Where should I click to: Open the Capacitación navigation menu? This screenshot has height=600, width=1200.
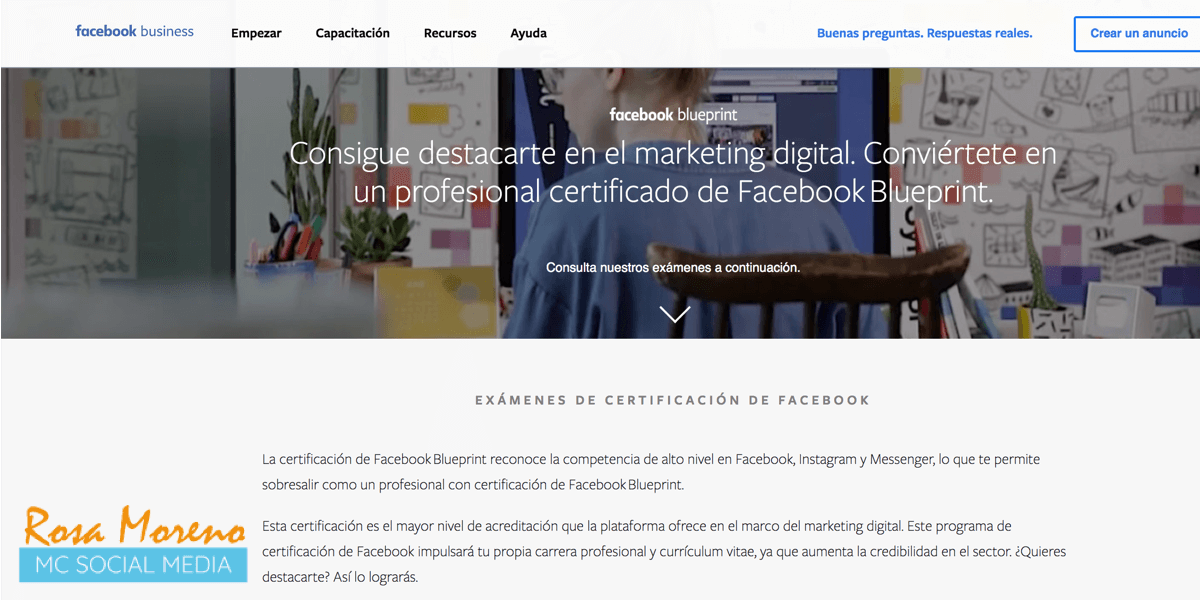[352, 32]
